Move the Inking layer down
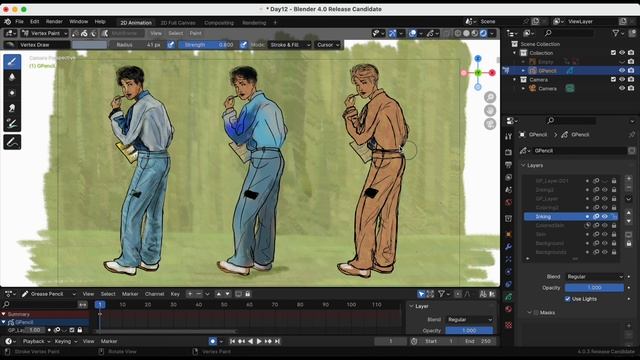640x360 pixels. tap(629, 221)
